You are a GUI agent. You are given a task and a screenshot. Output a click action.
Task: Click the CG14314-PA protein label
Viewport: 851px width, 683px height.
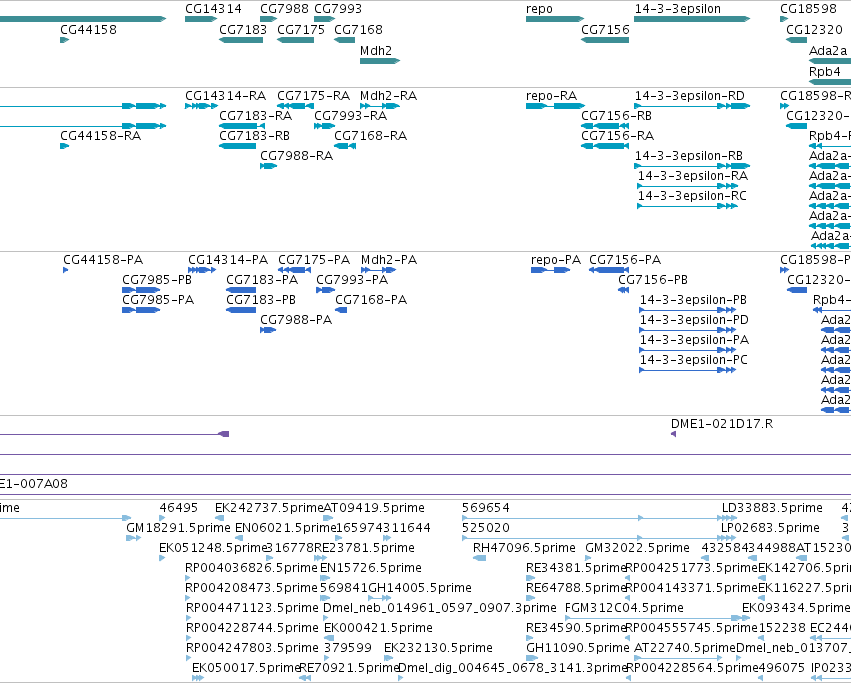228,260
